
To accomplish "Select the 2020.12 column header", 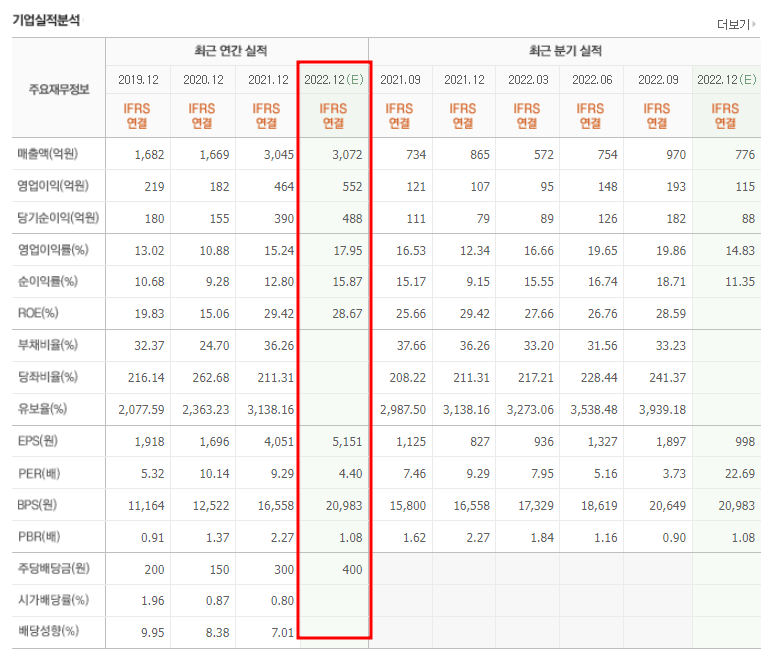I will pos(203,80).
